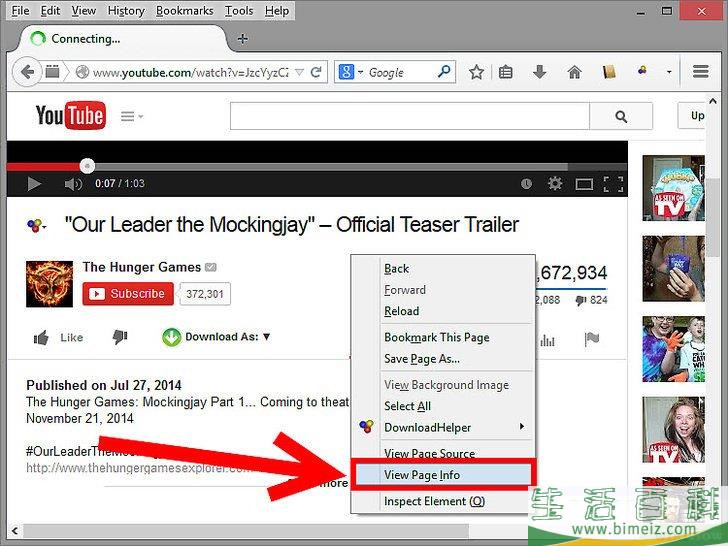Viewport: 728px width, 546px height.
Task: Click the Google search magnifier icon
Action: (x=444, y=72)
